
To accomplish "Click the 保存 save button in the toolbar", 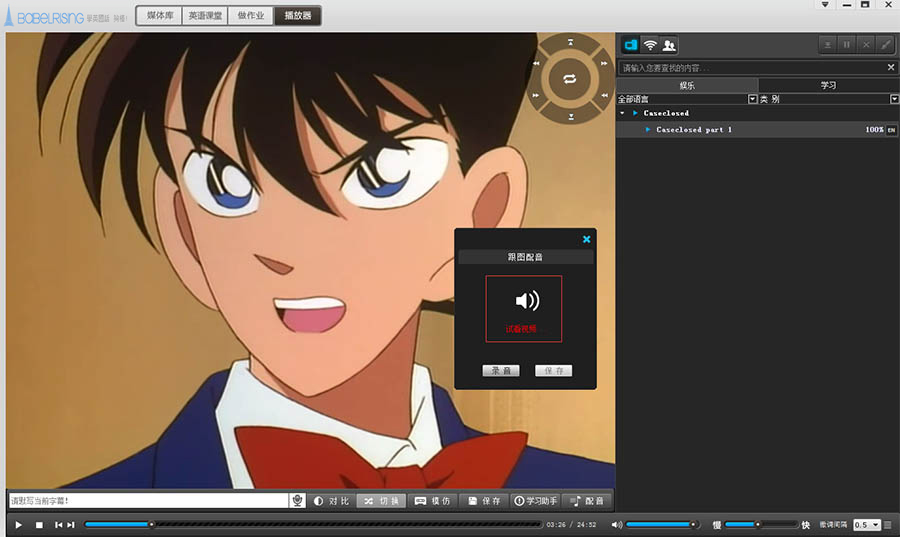I will (484, 501).
